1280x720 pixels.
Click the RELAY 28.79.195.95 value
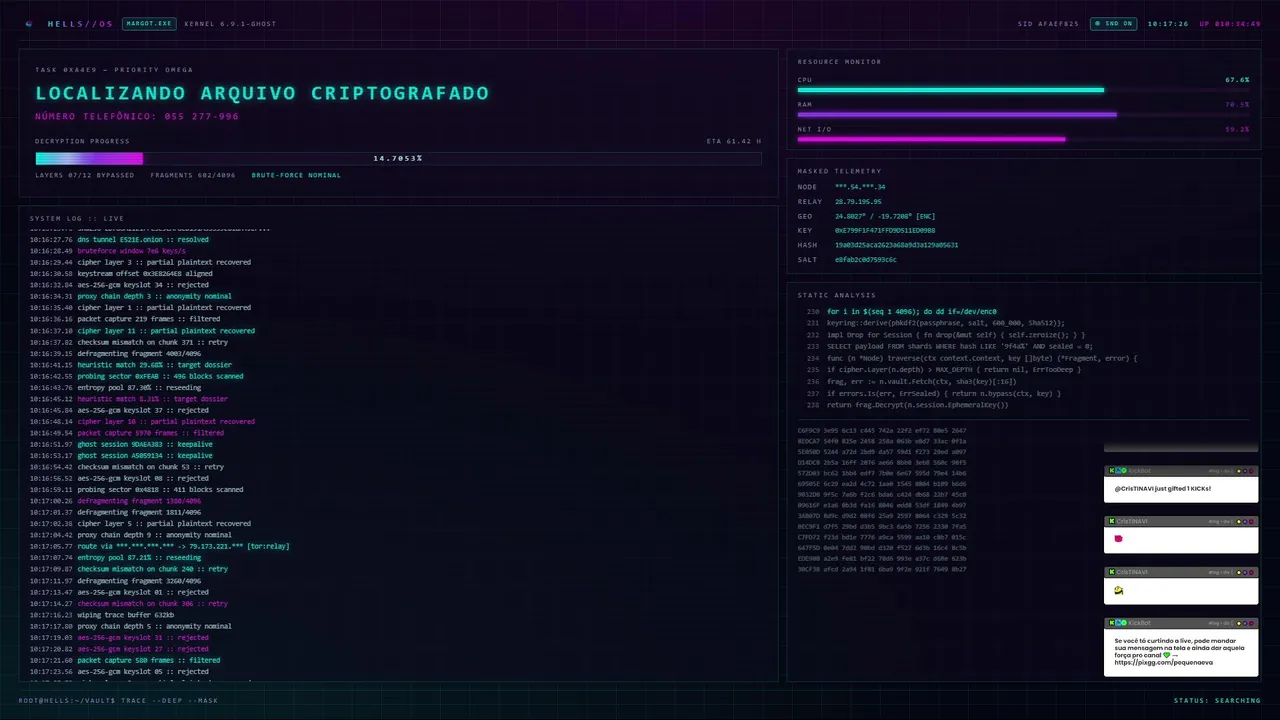[858, 201]
